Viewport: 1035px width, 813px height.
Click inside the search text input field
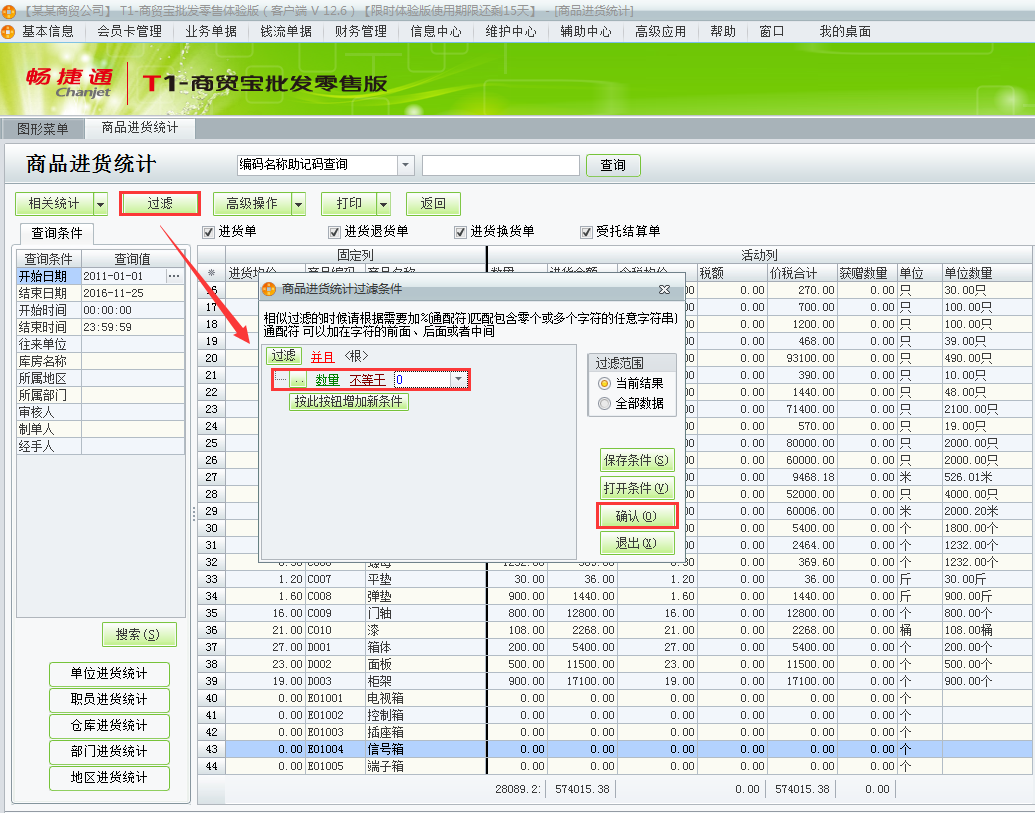pyautogui.click(x=499, y=164)
